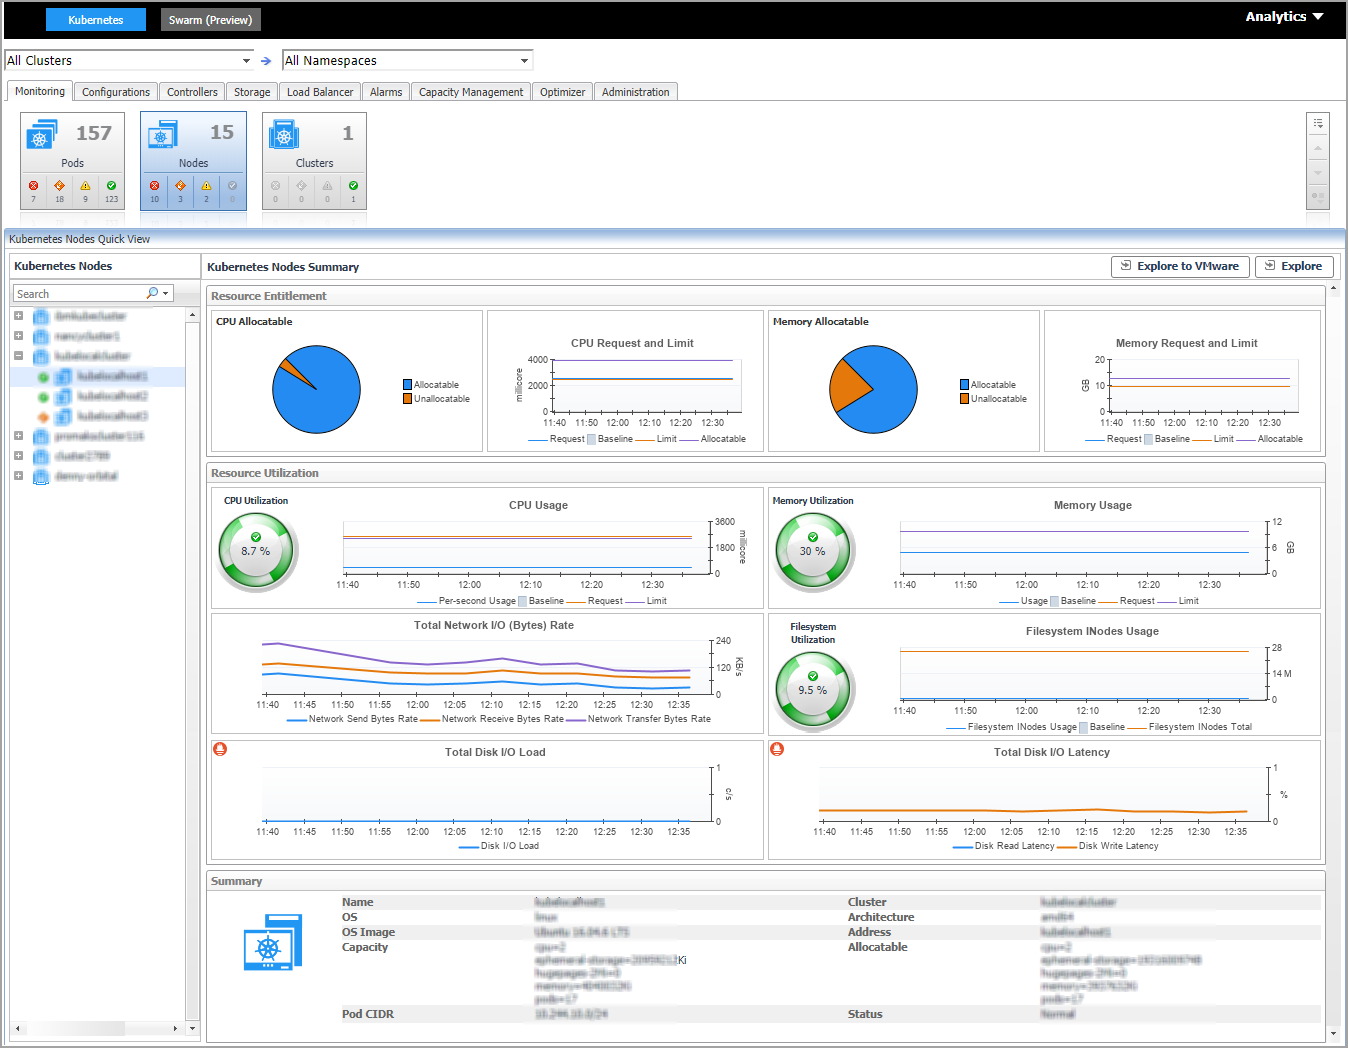Viewport: 1348px width, 1048px height.
Task: Open the Configurations tab
Action: (116, 92)
